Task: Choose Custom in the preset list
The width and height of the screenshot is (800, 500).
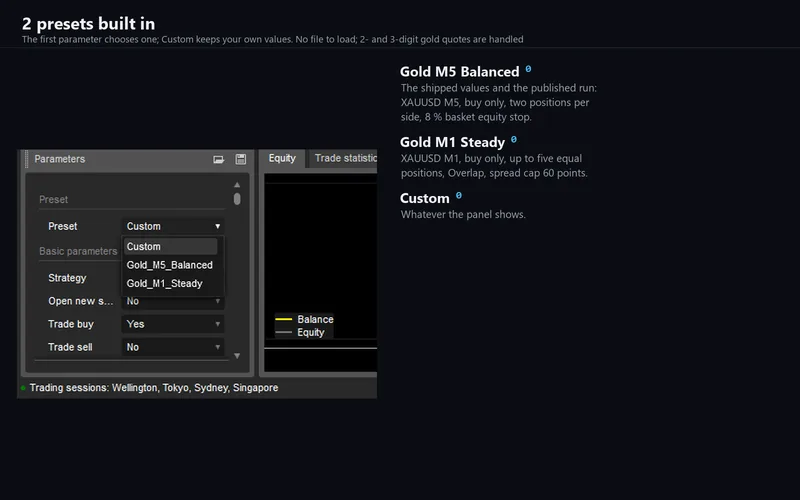Action: pyautogui.click(x=170, y=246)
